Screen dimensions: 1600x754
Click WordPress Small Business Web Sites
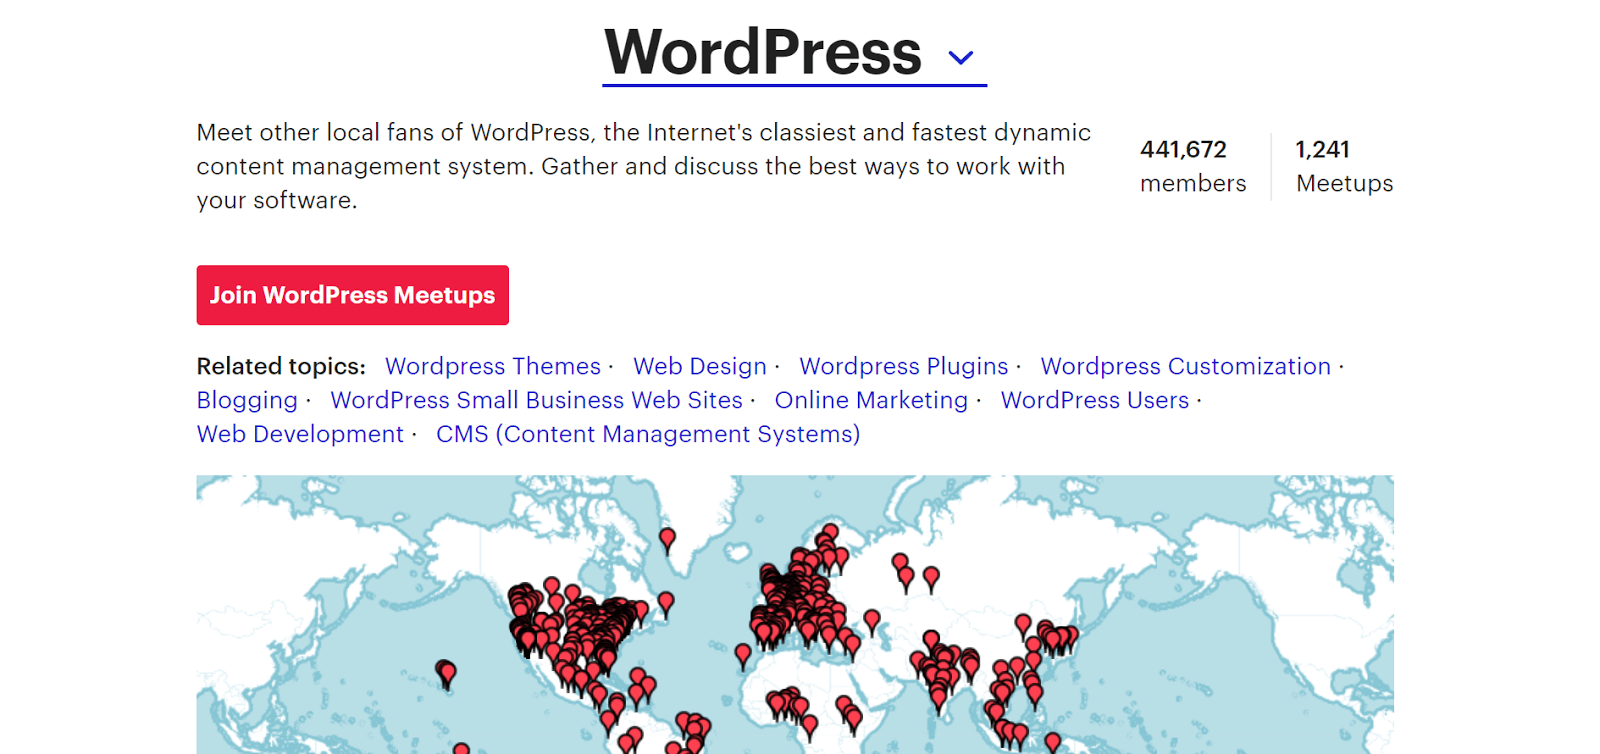pos(536,401)
